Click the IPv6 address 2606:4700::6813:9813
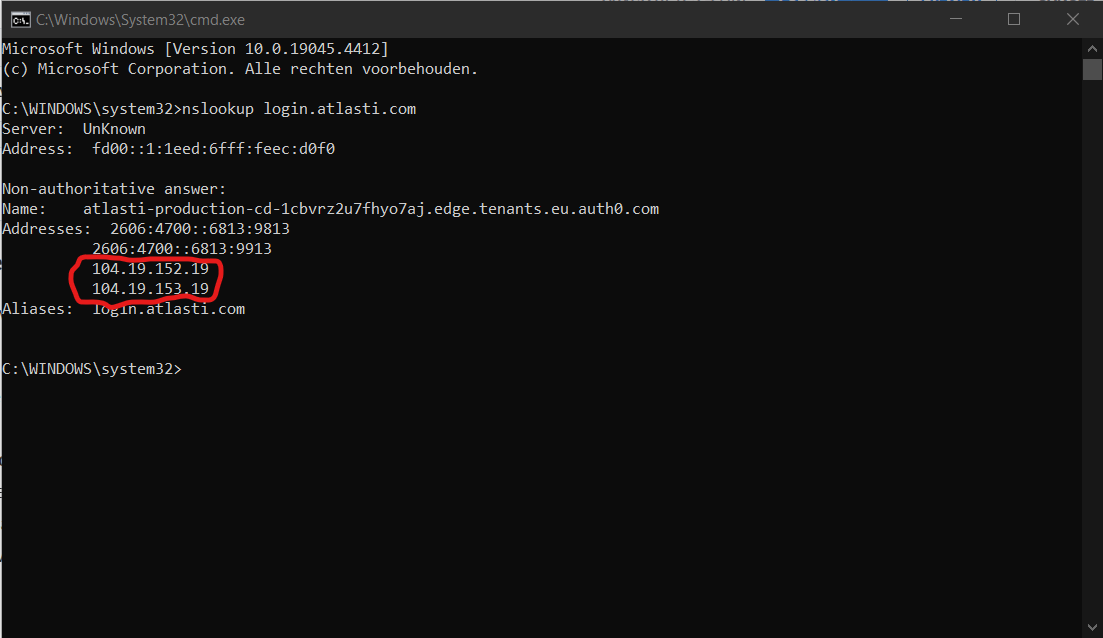 (x=200, y=229)
